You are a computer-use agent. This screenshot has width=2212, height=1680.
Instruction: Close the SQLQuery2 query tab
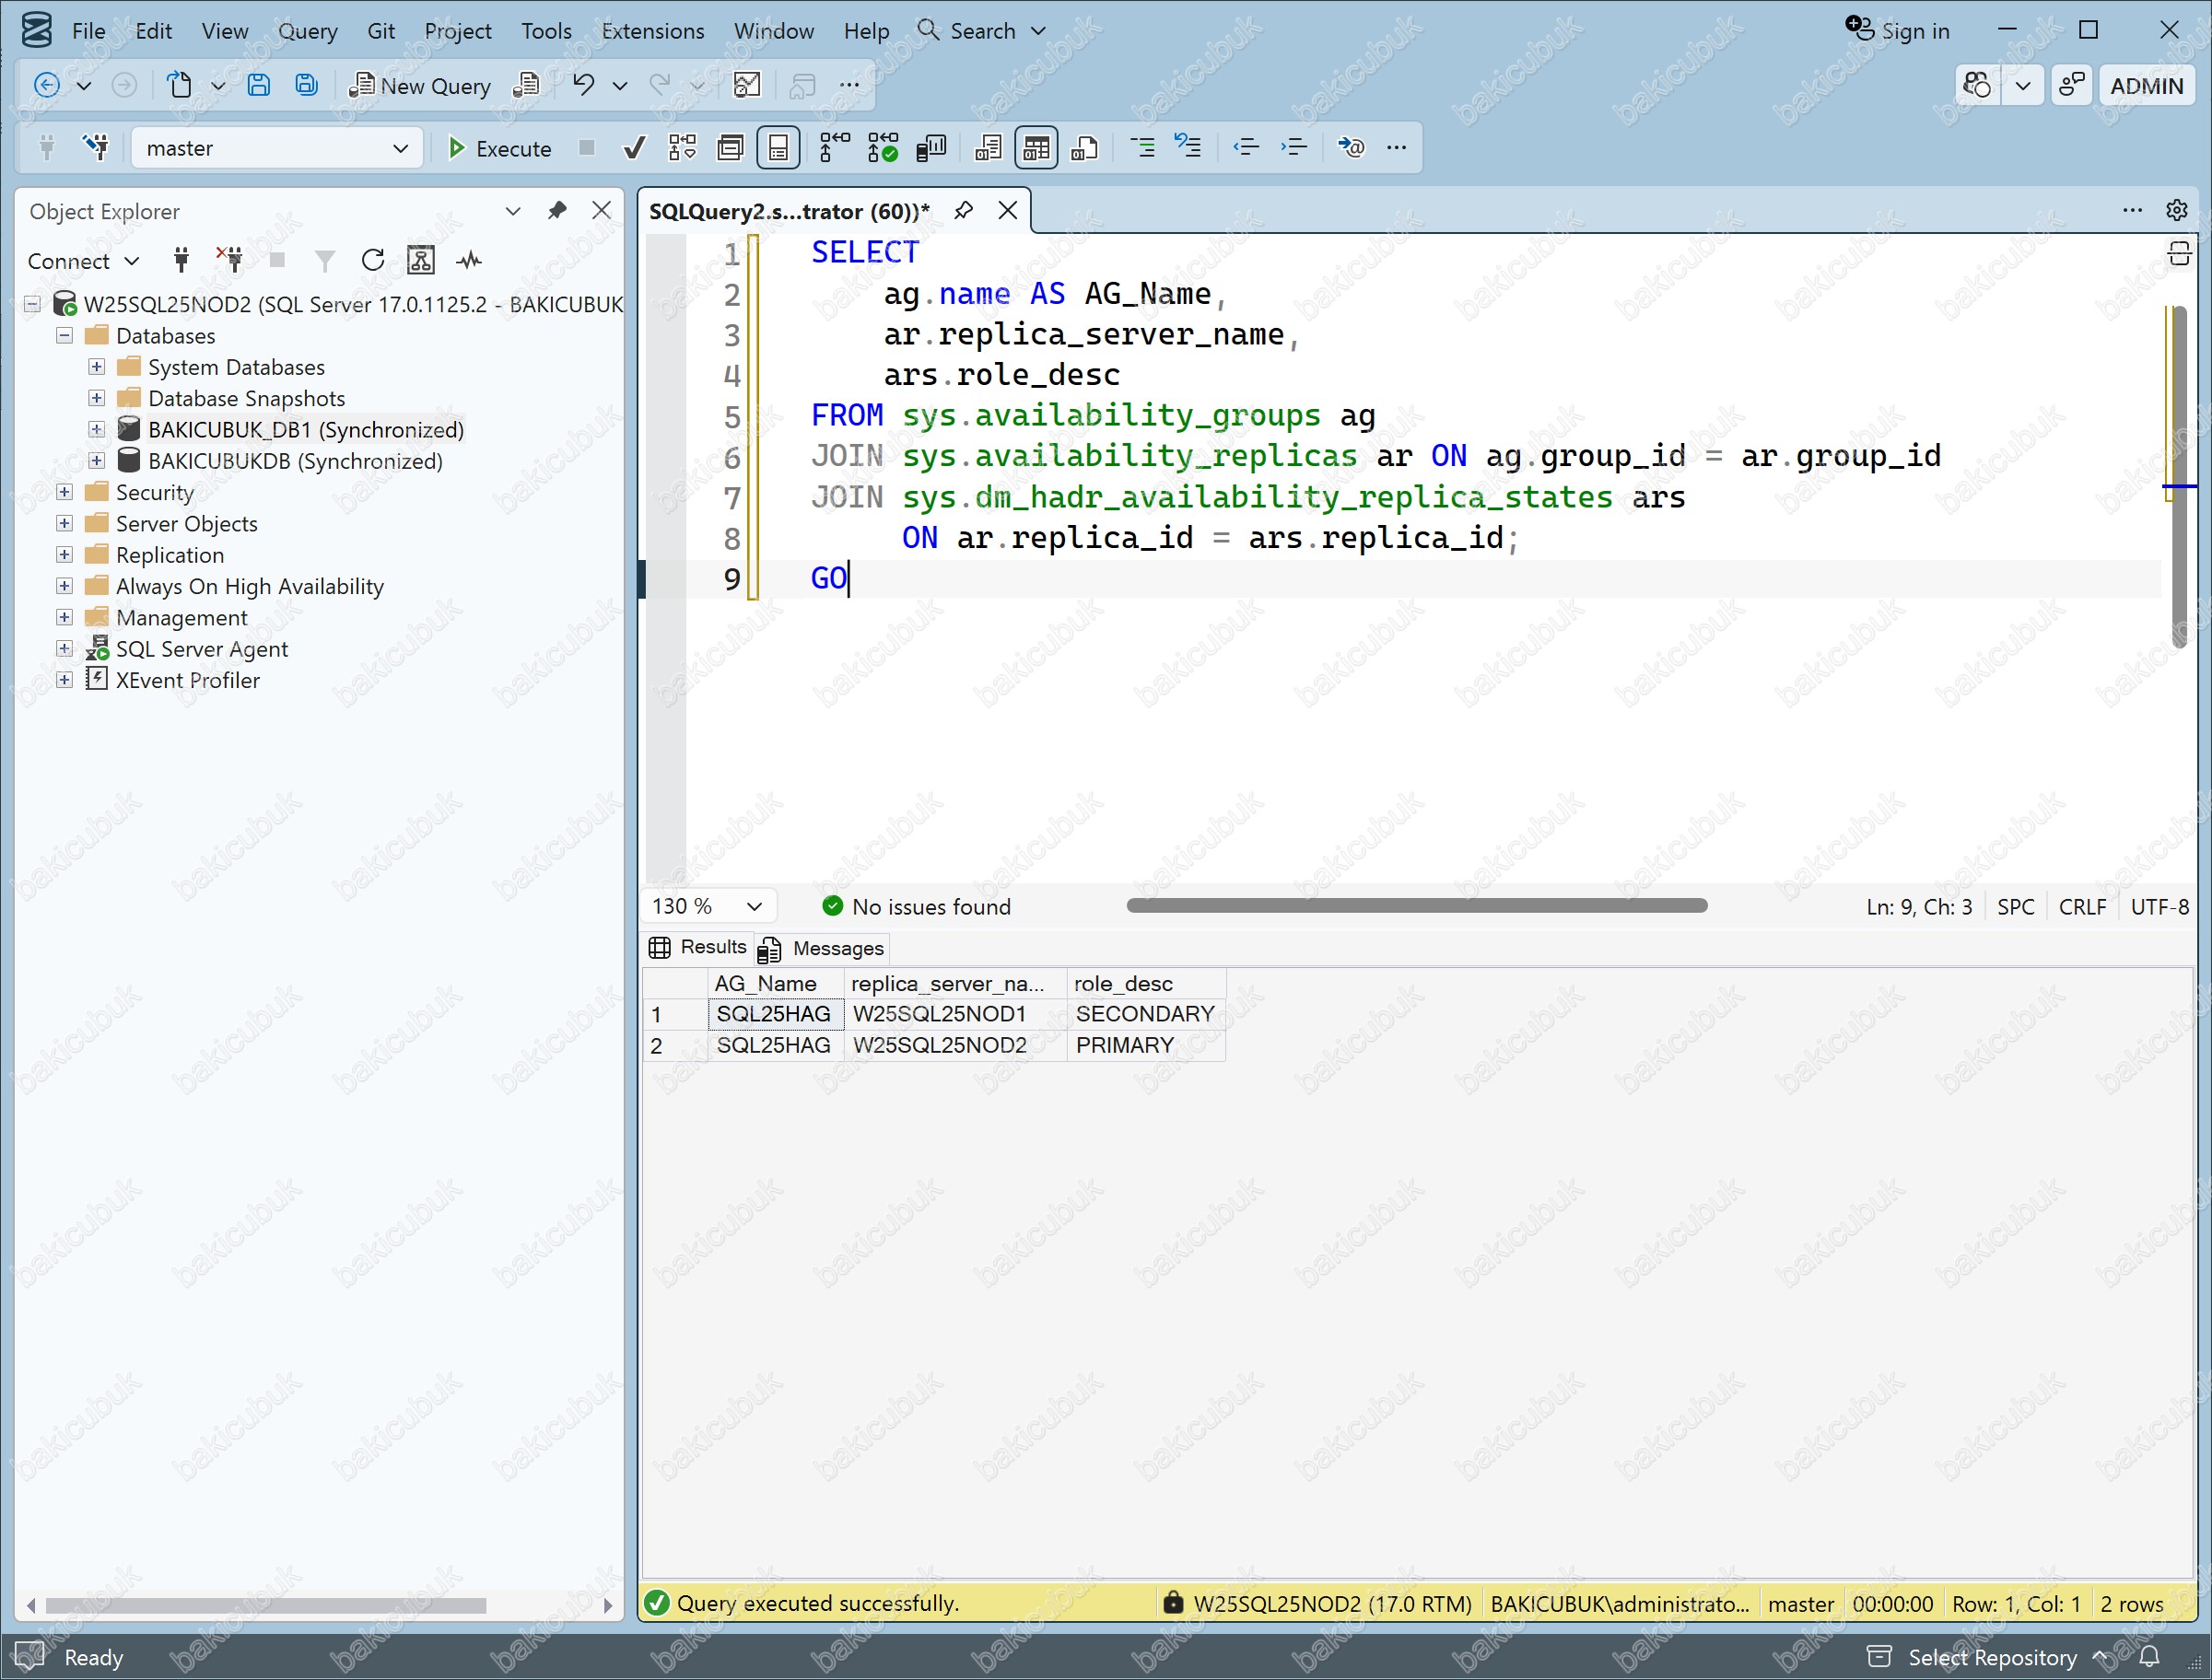click(x=1008, y=210)
